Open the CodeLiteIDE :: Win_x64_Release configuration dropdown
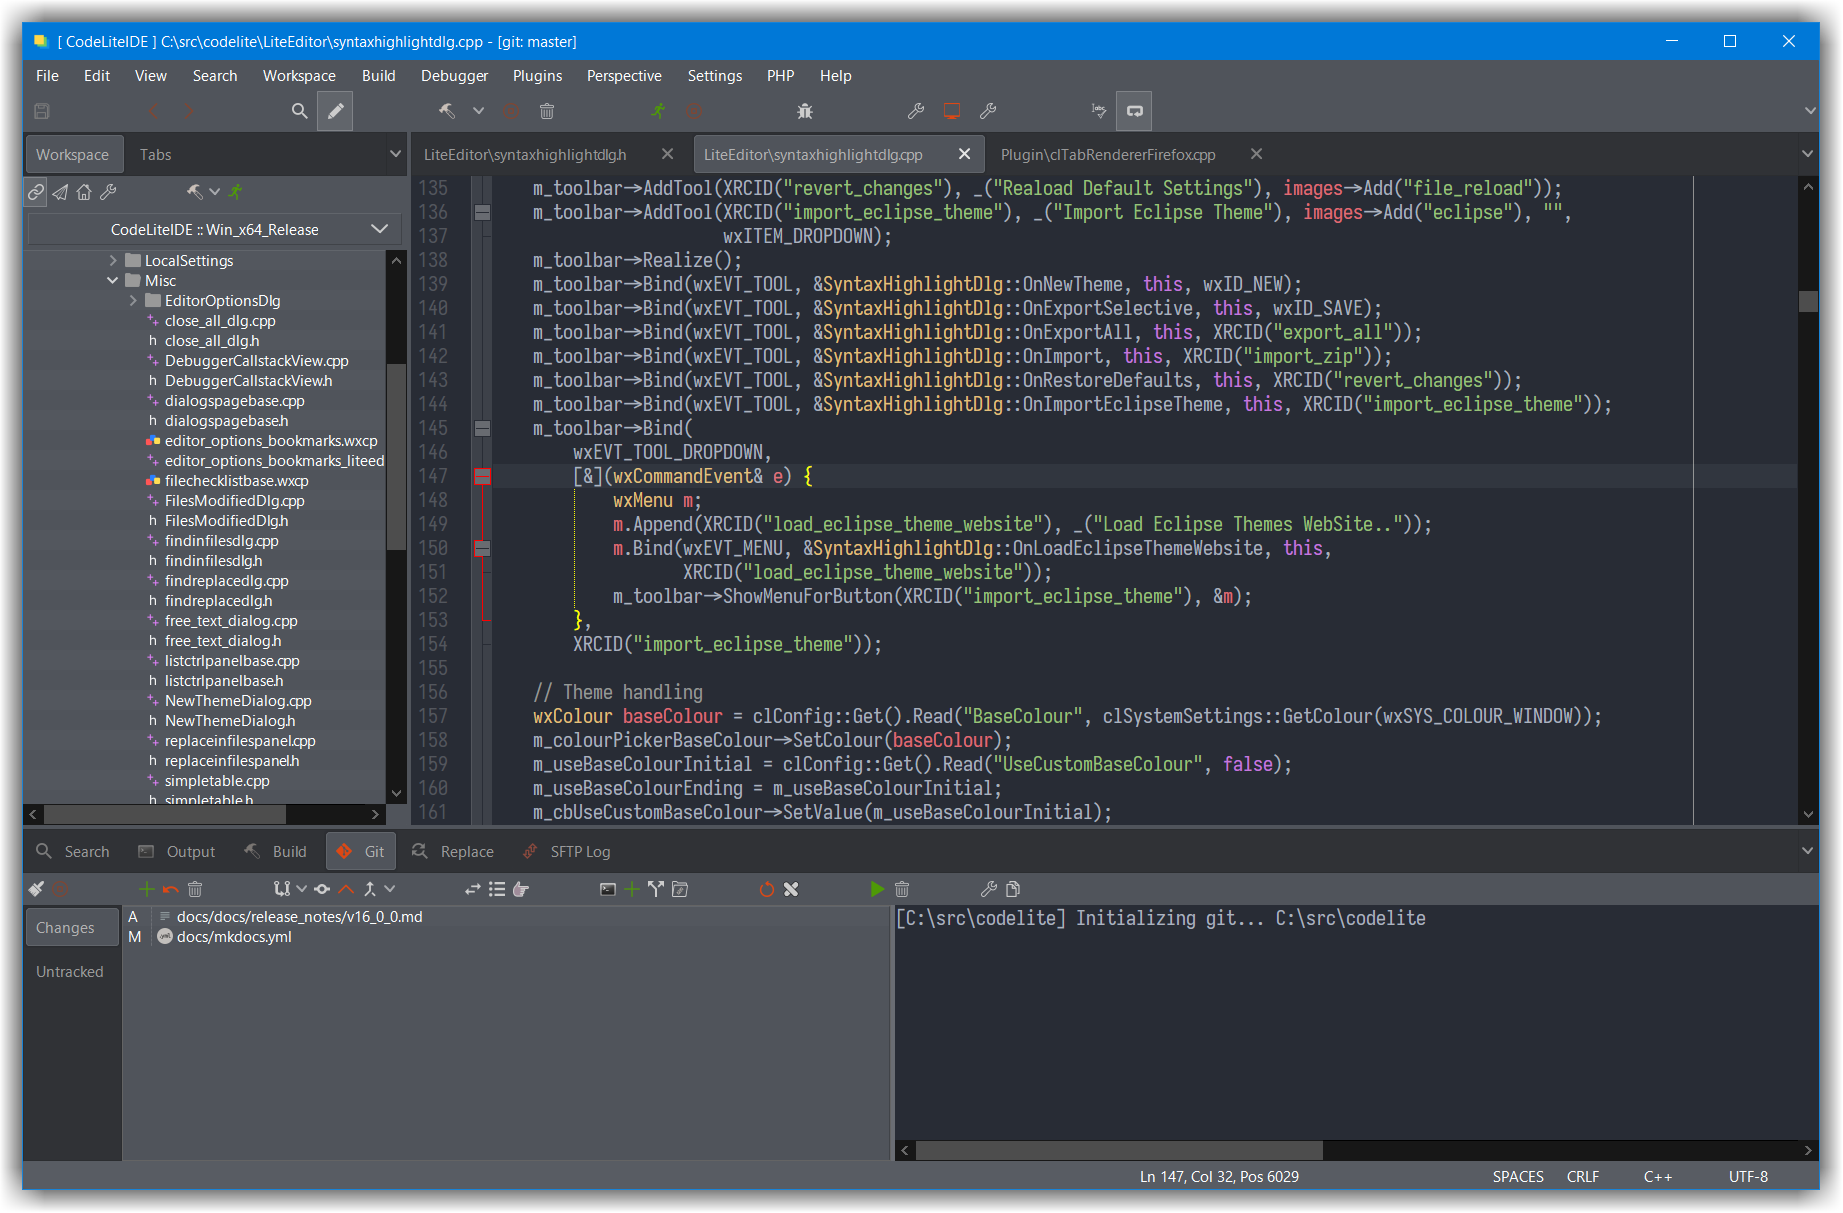Screen dimensions: 1843x1213 tap(380, 229)
